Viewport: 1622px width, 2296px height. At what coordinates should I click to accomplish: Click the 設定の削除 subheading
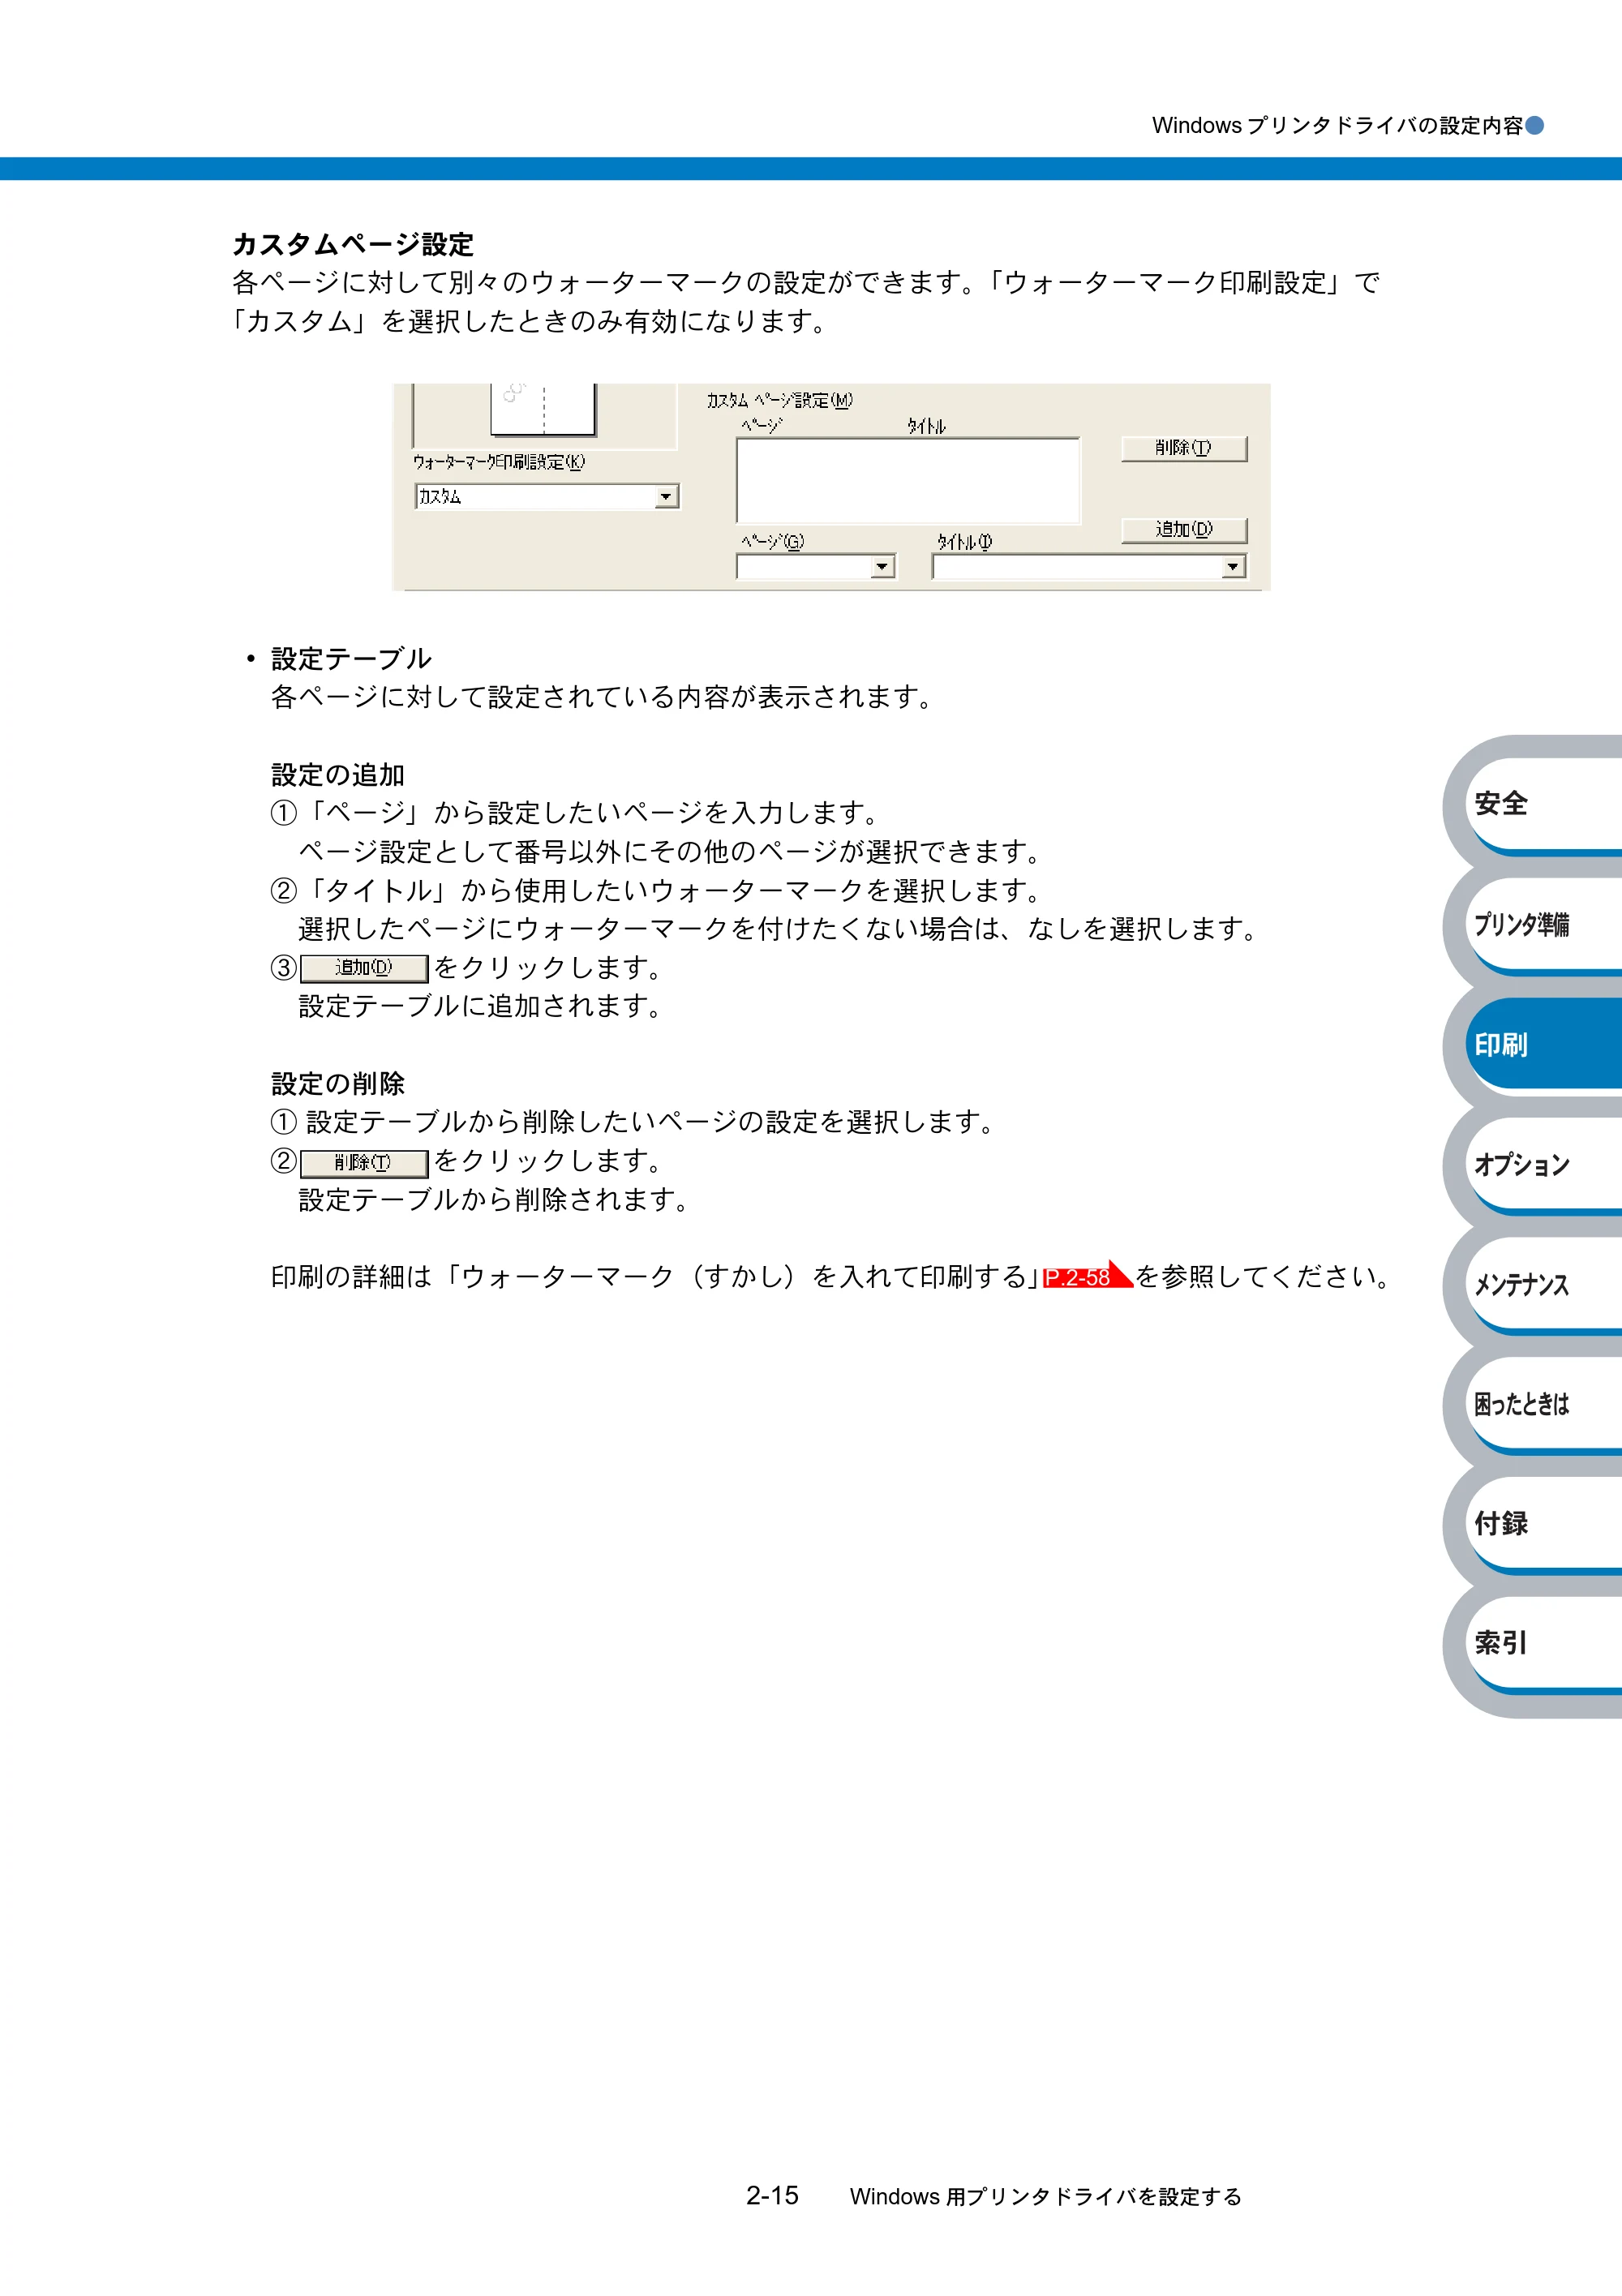click(x=338, y=1084)
